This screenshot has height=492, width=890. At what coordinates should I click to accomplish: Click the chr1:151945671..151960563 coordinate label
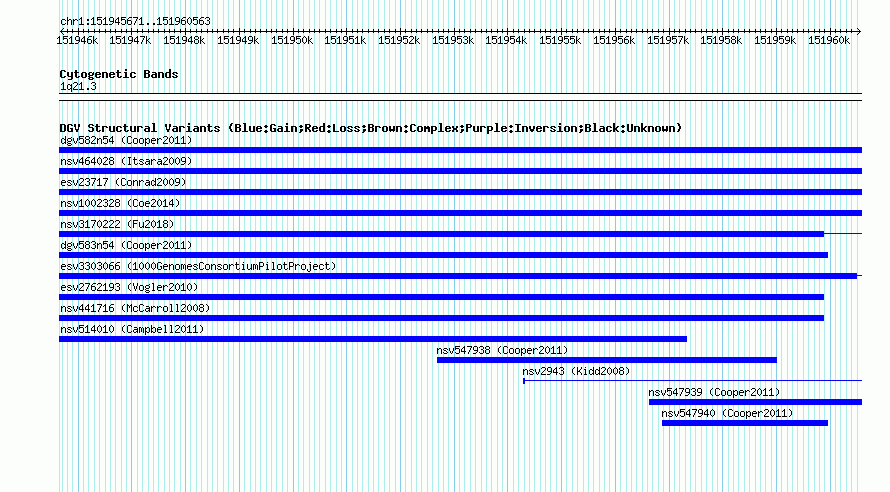pos(135,21)
